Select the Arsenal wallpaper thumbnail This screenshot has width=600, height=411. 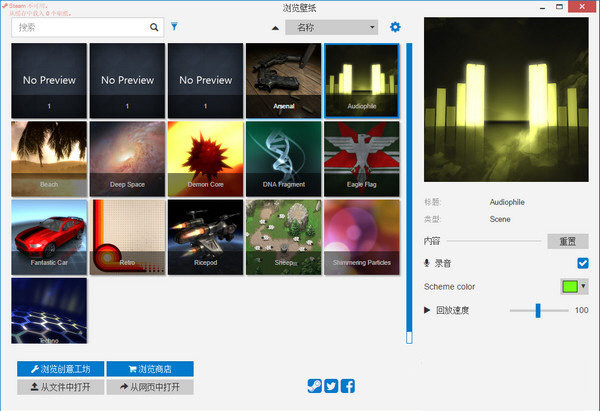[283, 80]
